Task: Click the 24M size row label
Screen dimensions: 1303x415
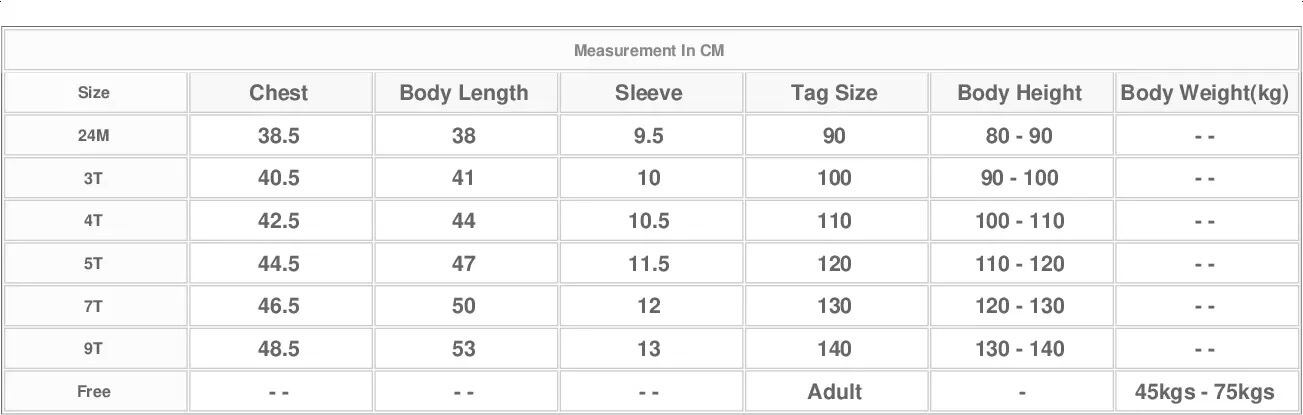Action: pyautogui.click(x=93, y=136)
